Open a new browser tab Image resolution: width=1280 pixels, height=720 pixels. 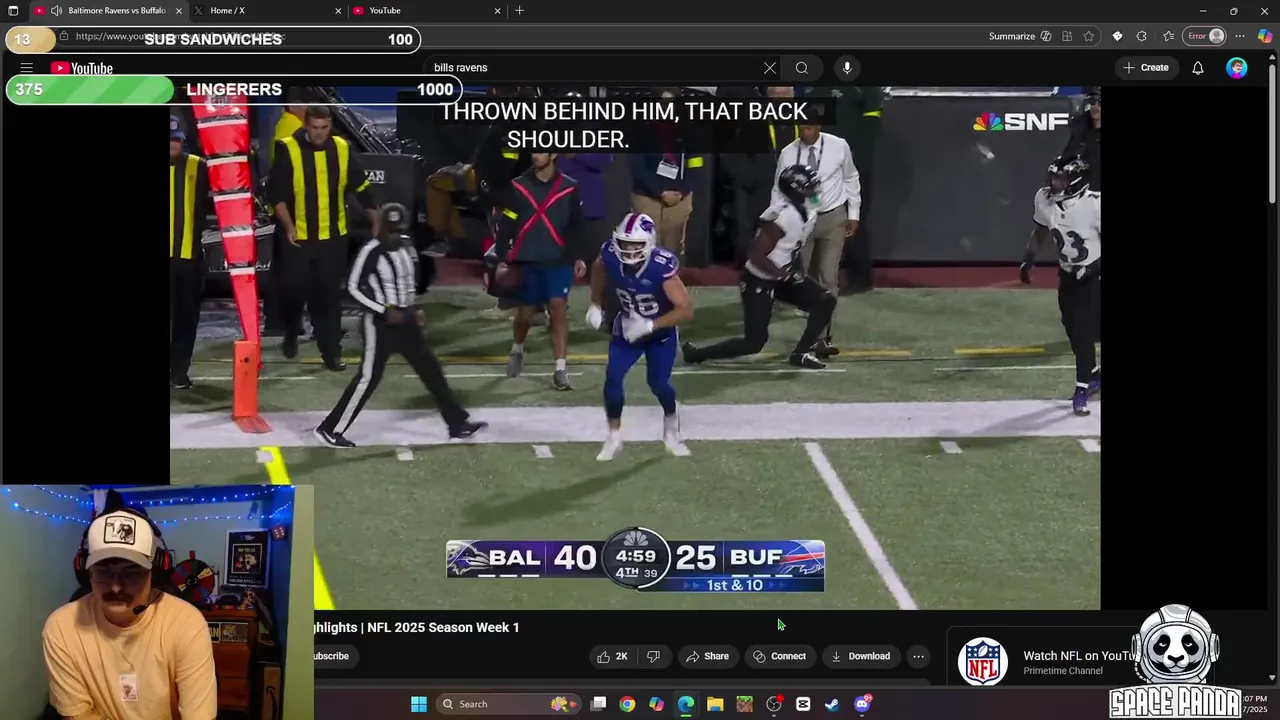pos(519,11)
